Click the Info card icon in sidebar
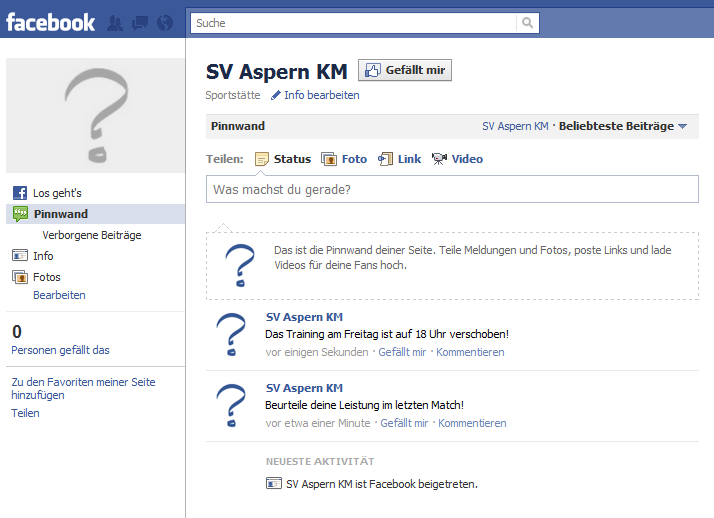This screenshot has width=714, height=518. (x=20, y=256)
